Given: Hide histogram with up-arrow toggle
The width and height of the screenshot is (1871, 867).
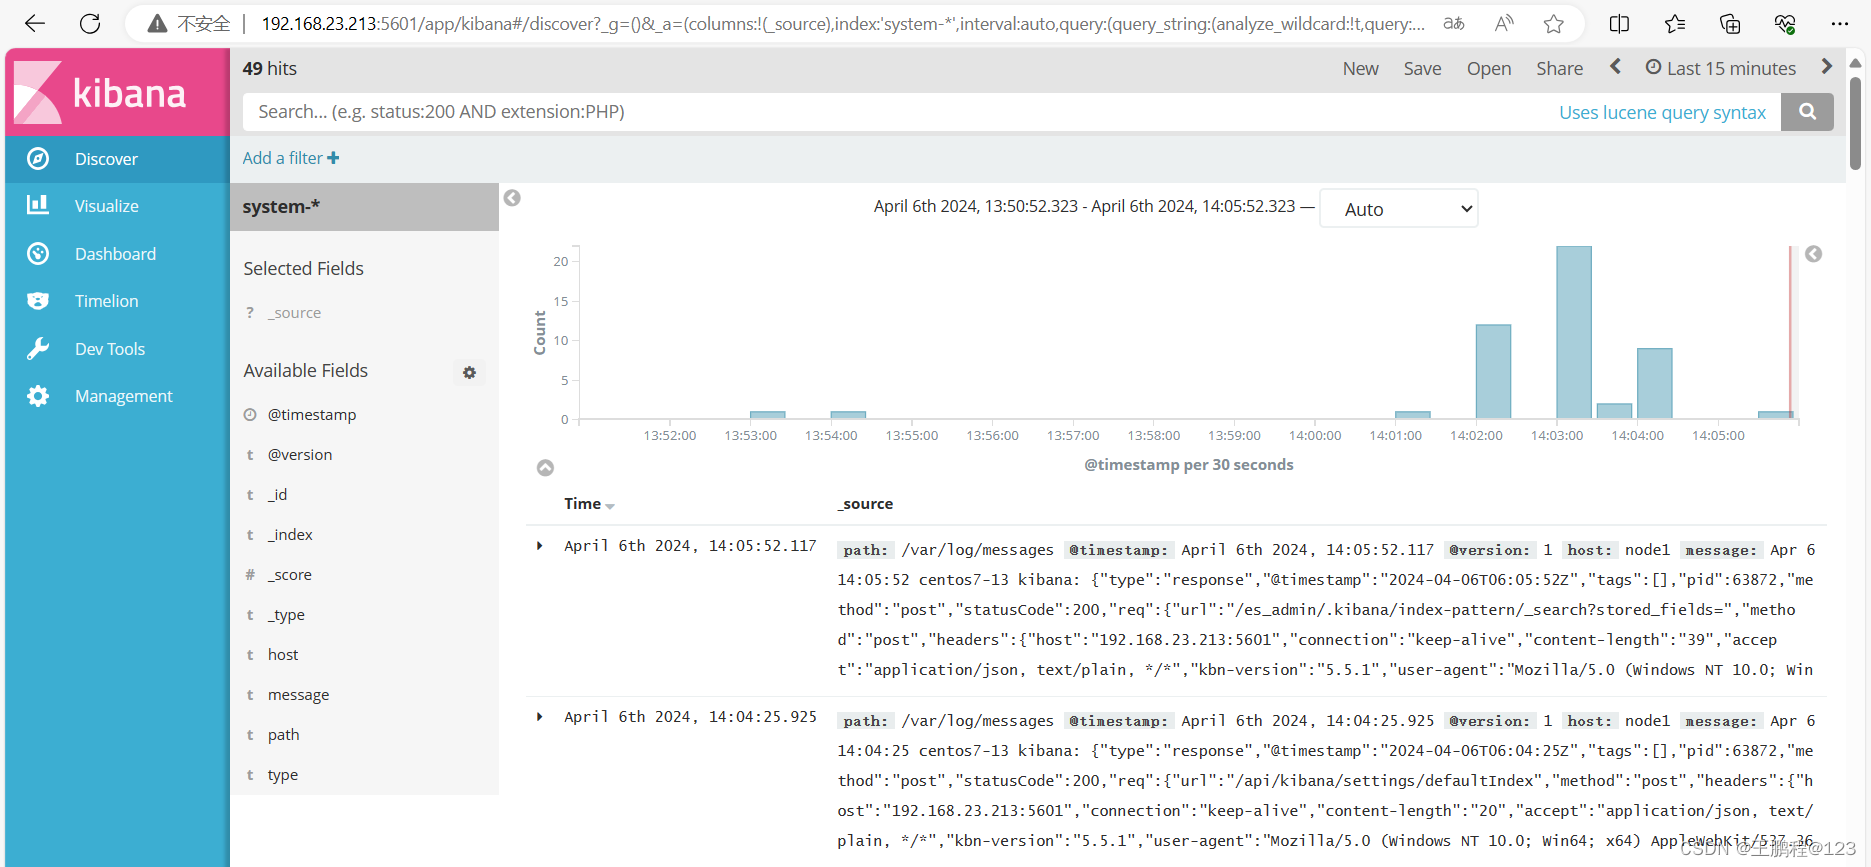Looking at the screenshot, I should tap(545, 467).
